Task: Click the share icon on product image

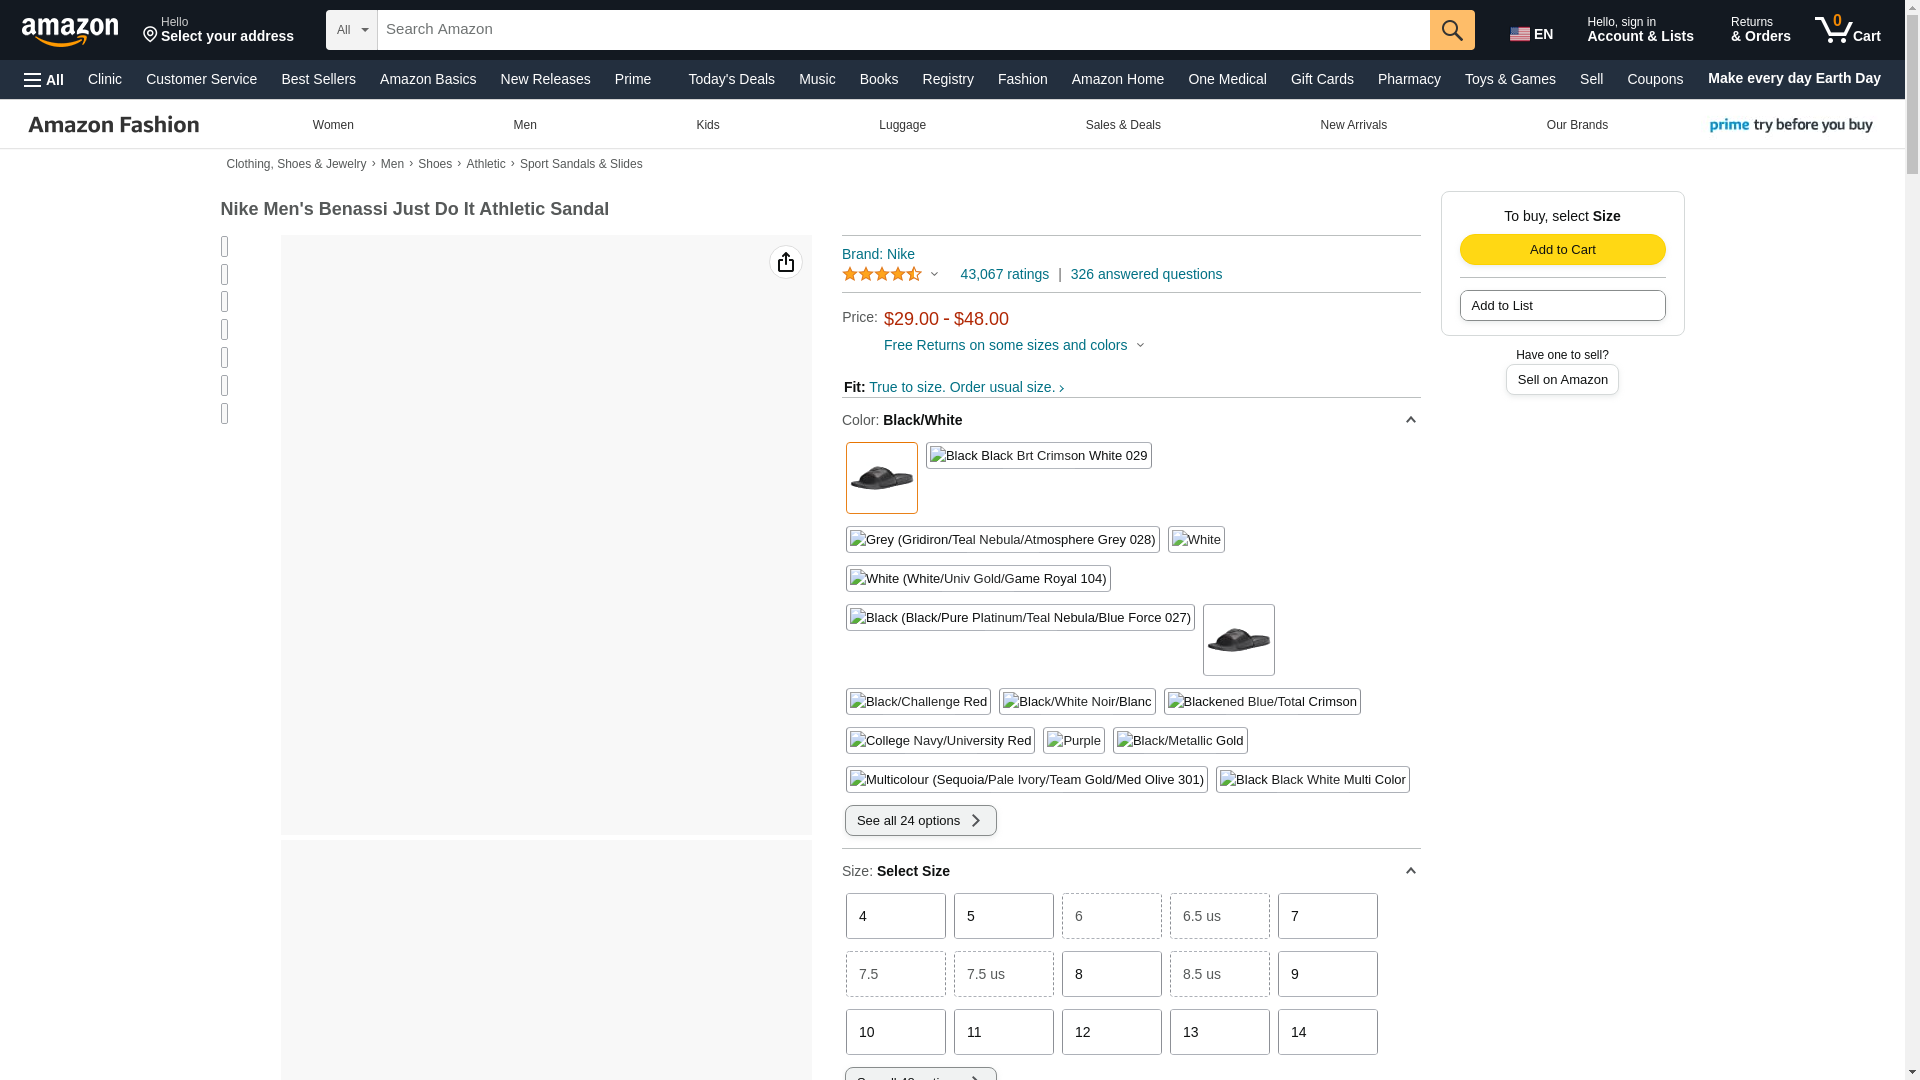Action: tap(785, 262)
